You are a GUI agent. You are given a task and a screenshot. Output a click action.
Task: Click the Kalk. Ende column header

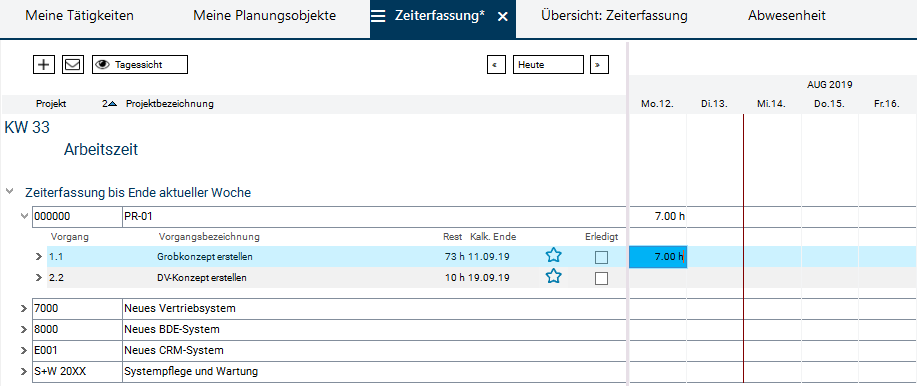point(493,237)
